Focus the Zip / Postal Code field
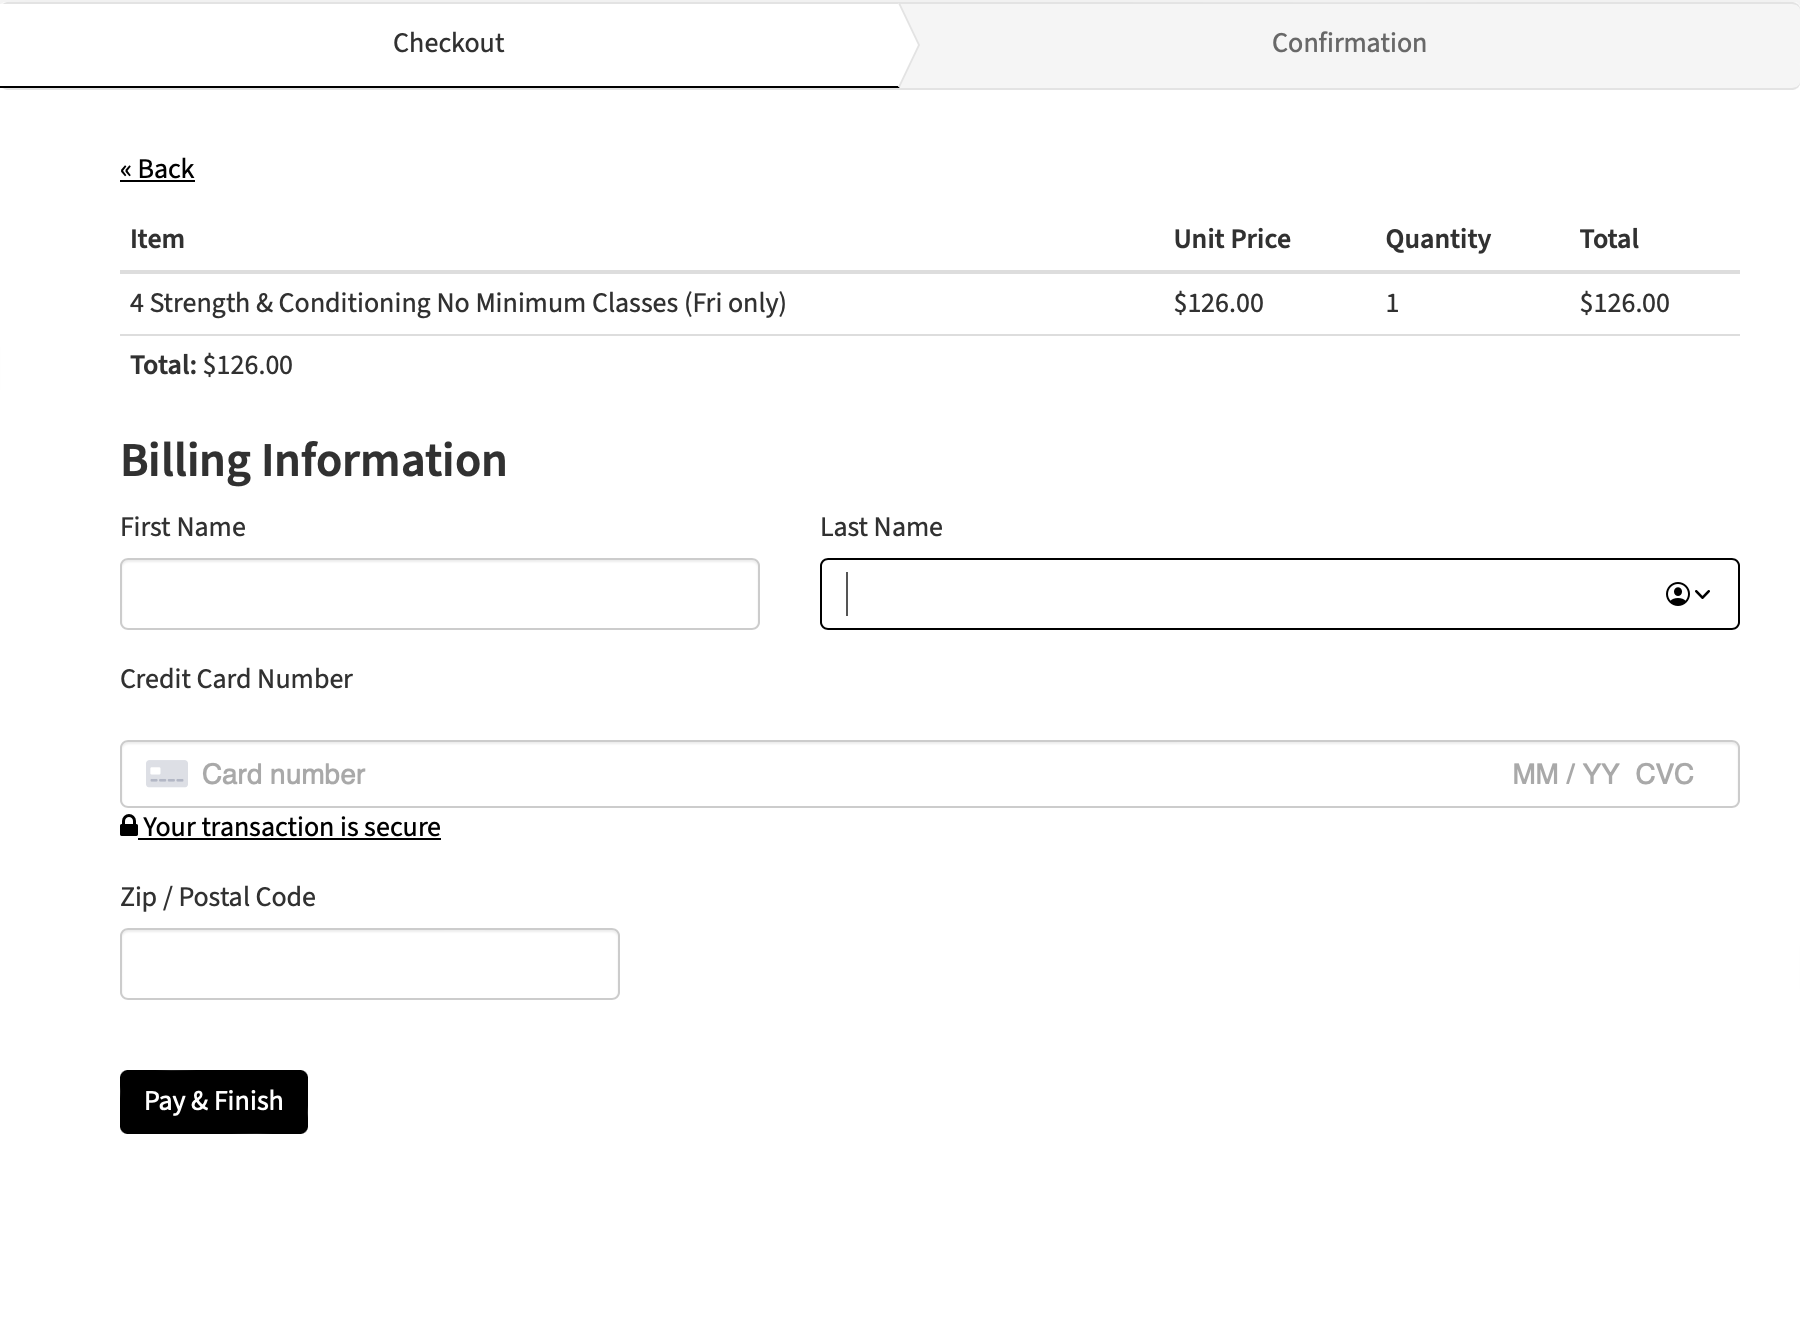 pos(370,964)
